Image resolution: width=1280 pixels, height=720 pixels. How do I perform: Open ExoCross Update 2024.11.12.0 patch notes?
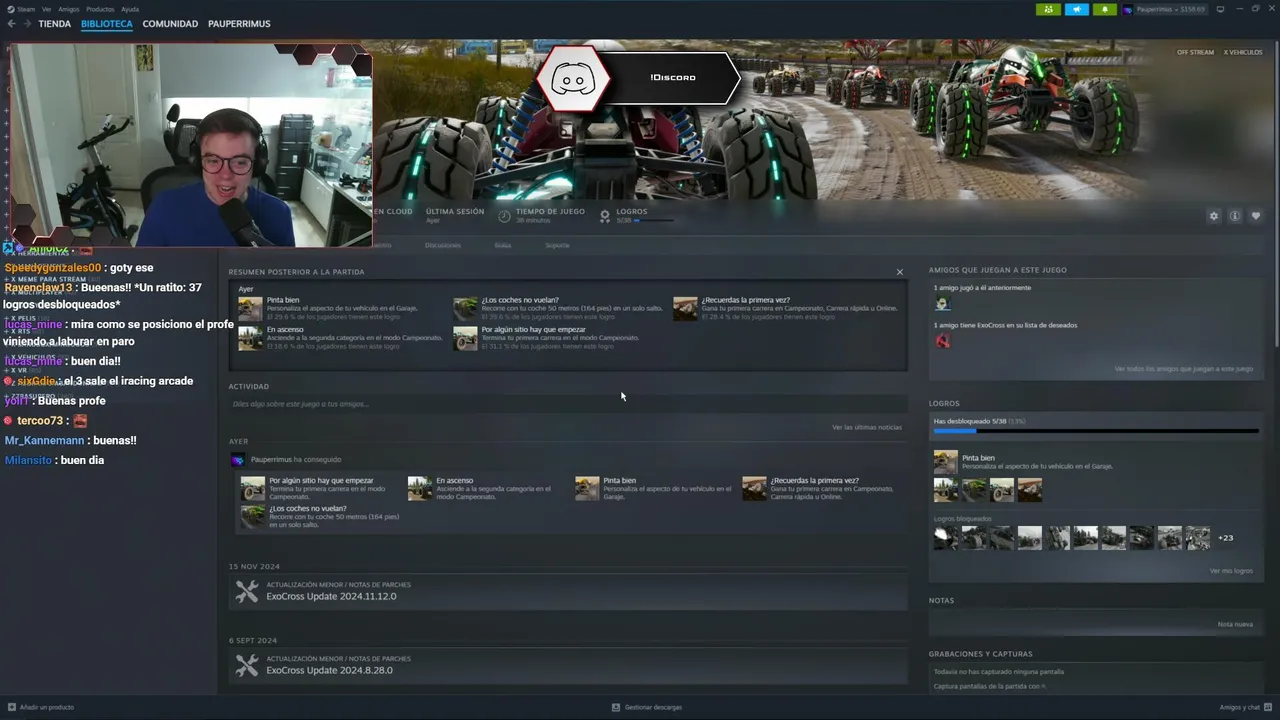[x=567, y=592]
